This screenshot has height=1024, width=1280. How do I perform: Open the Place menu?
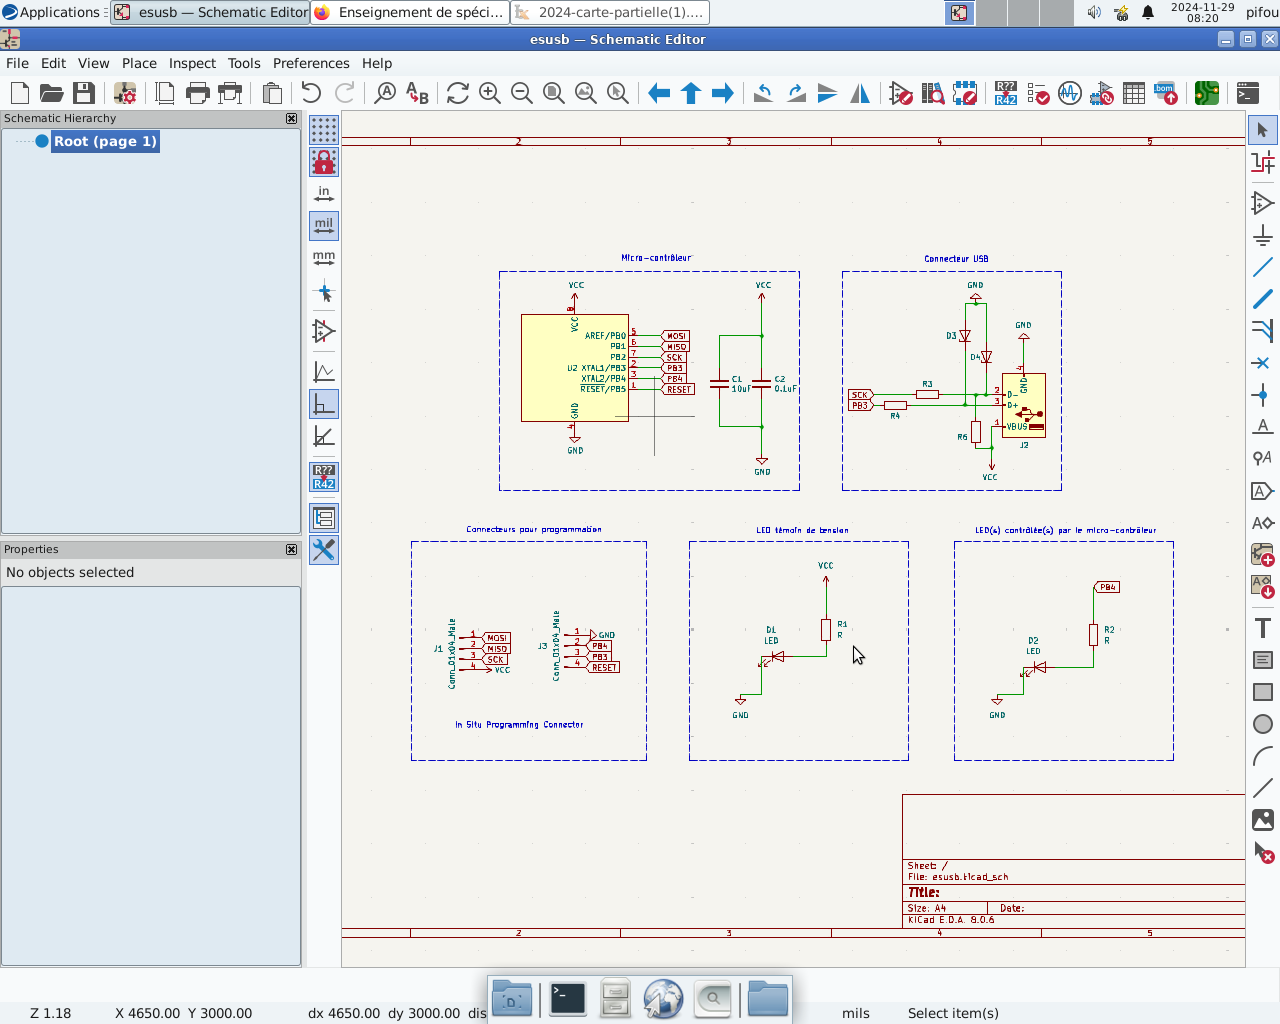(x=139, y=63)
